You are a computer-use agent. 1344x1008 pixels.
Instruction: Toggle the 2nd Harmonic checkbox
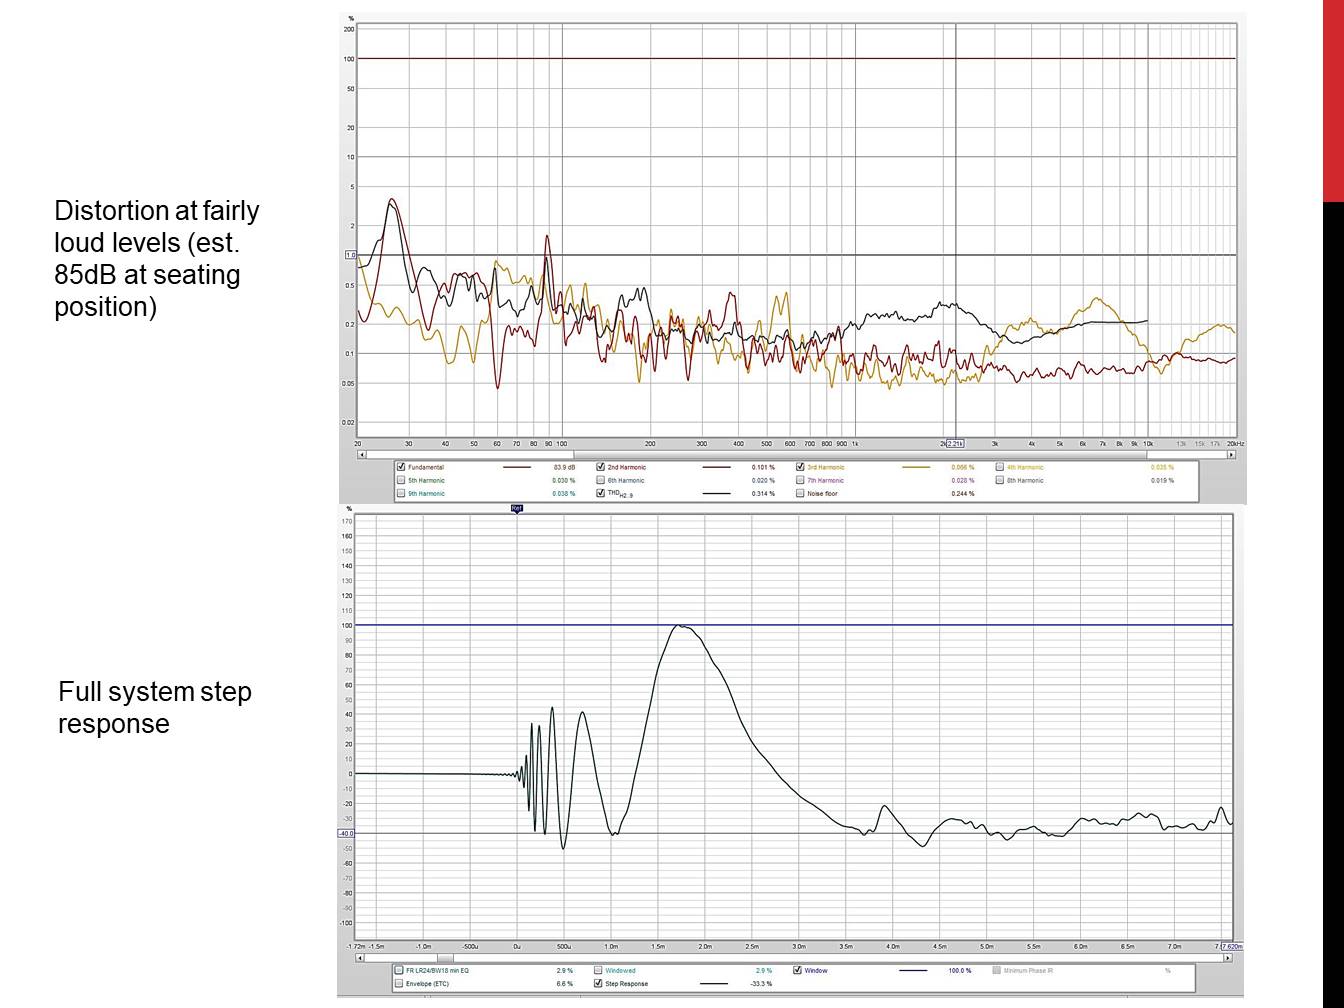(601, 467)
